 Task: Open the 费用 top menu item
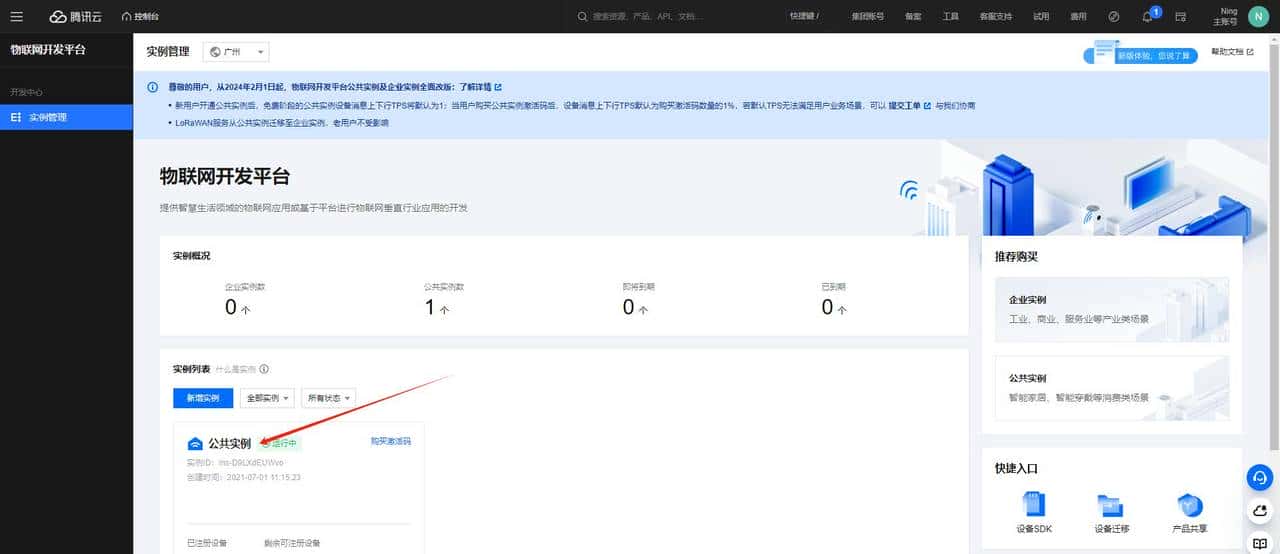pyautogui.click(x=1078, y=17)
